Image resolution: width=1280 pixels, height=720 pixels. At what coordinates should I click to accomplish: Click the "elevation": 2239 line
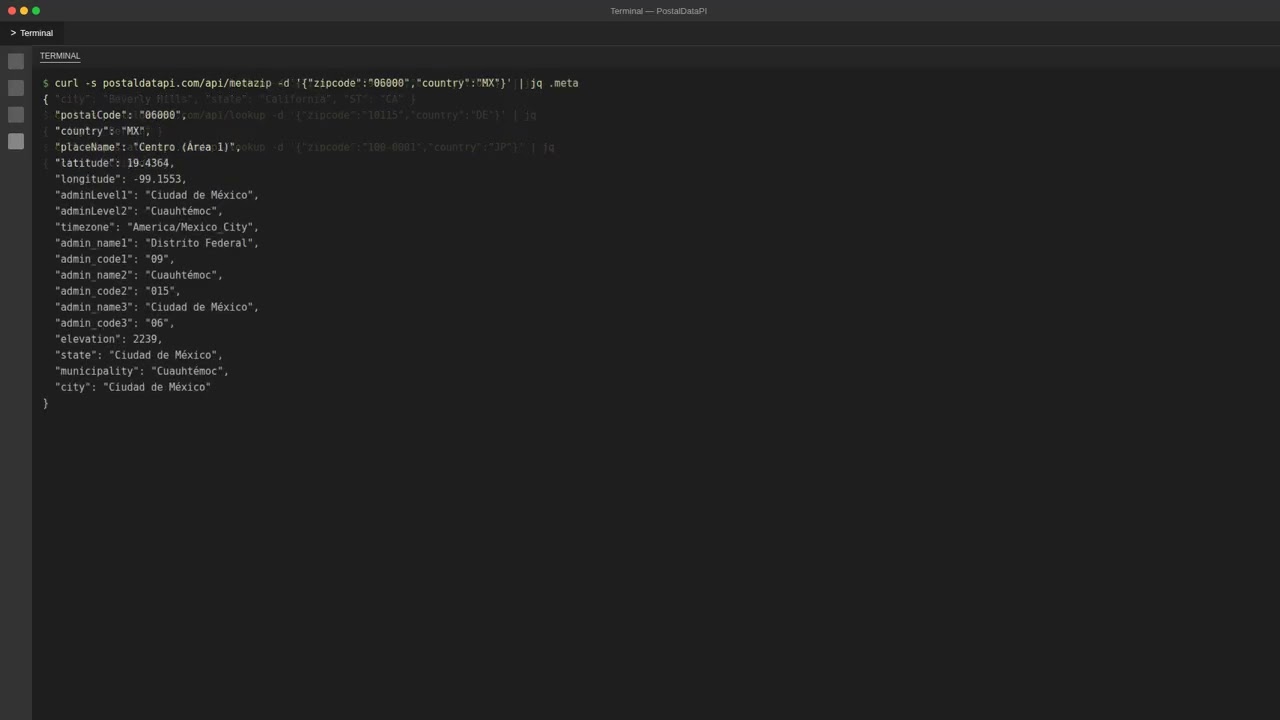point(109,339)
